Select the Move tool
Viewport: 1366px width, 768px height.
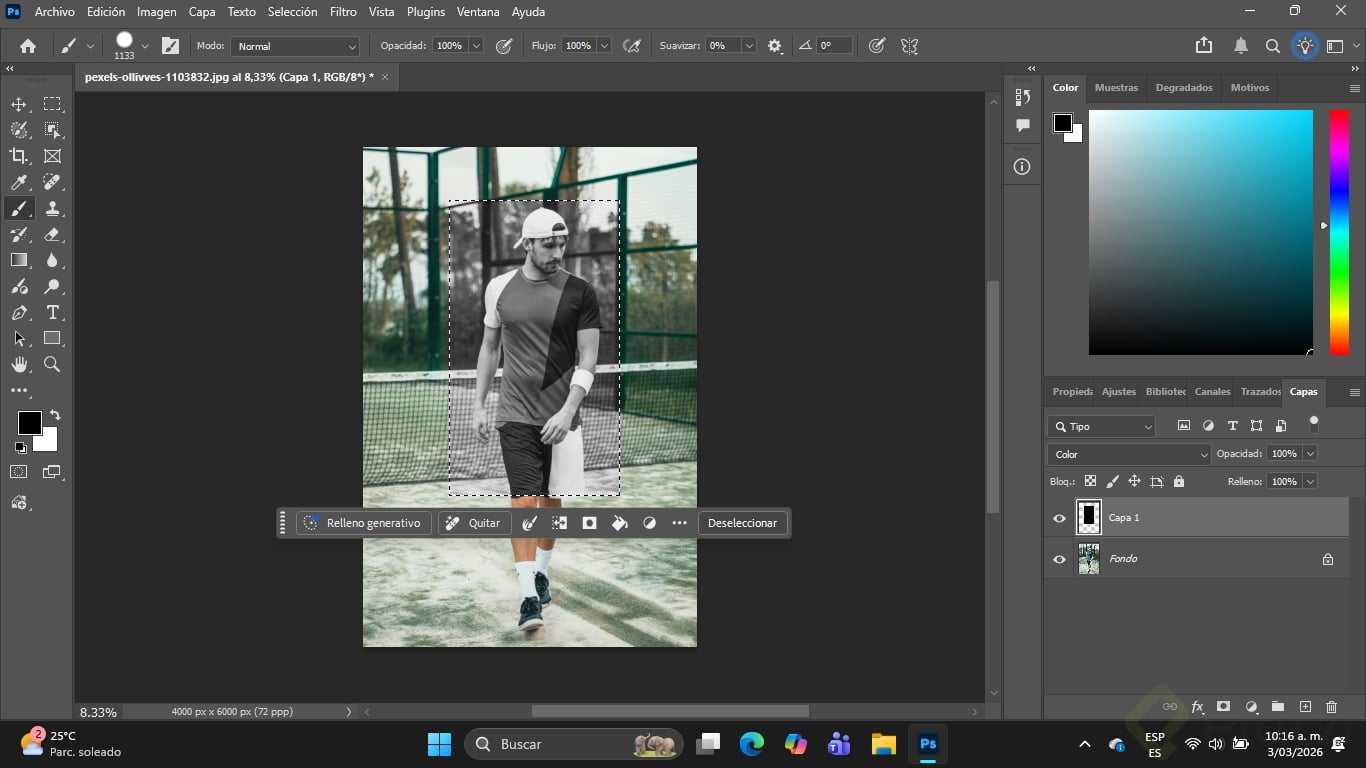point(19,104)
